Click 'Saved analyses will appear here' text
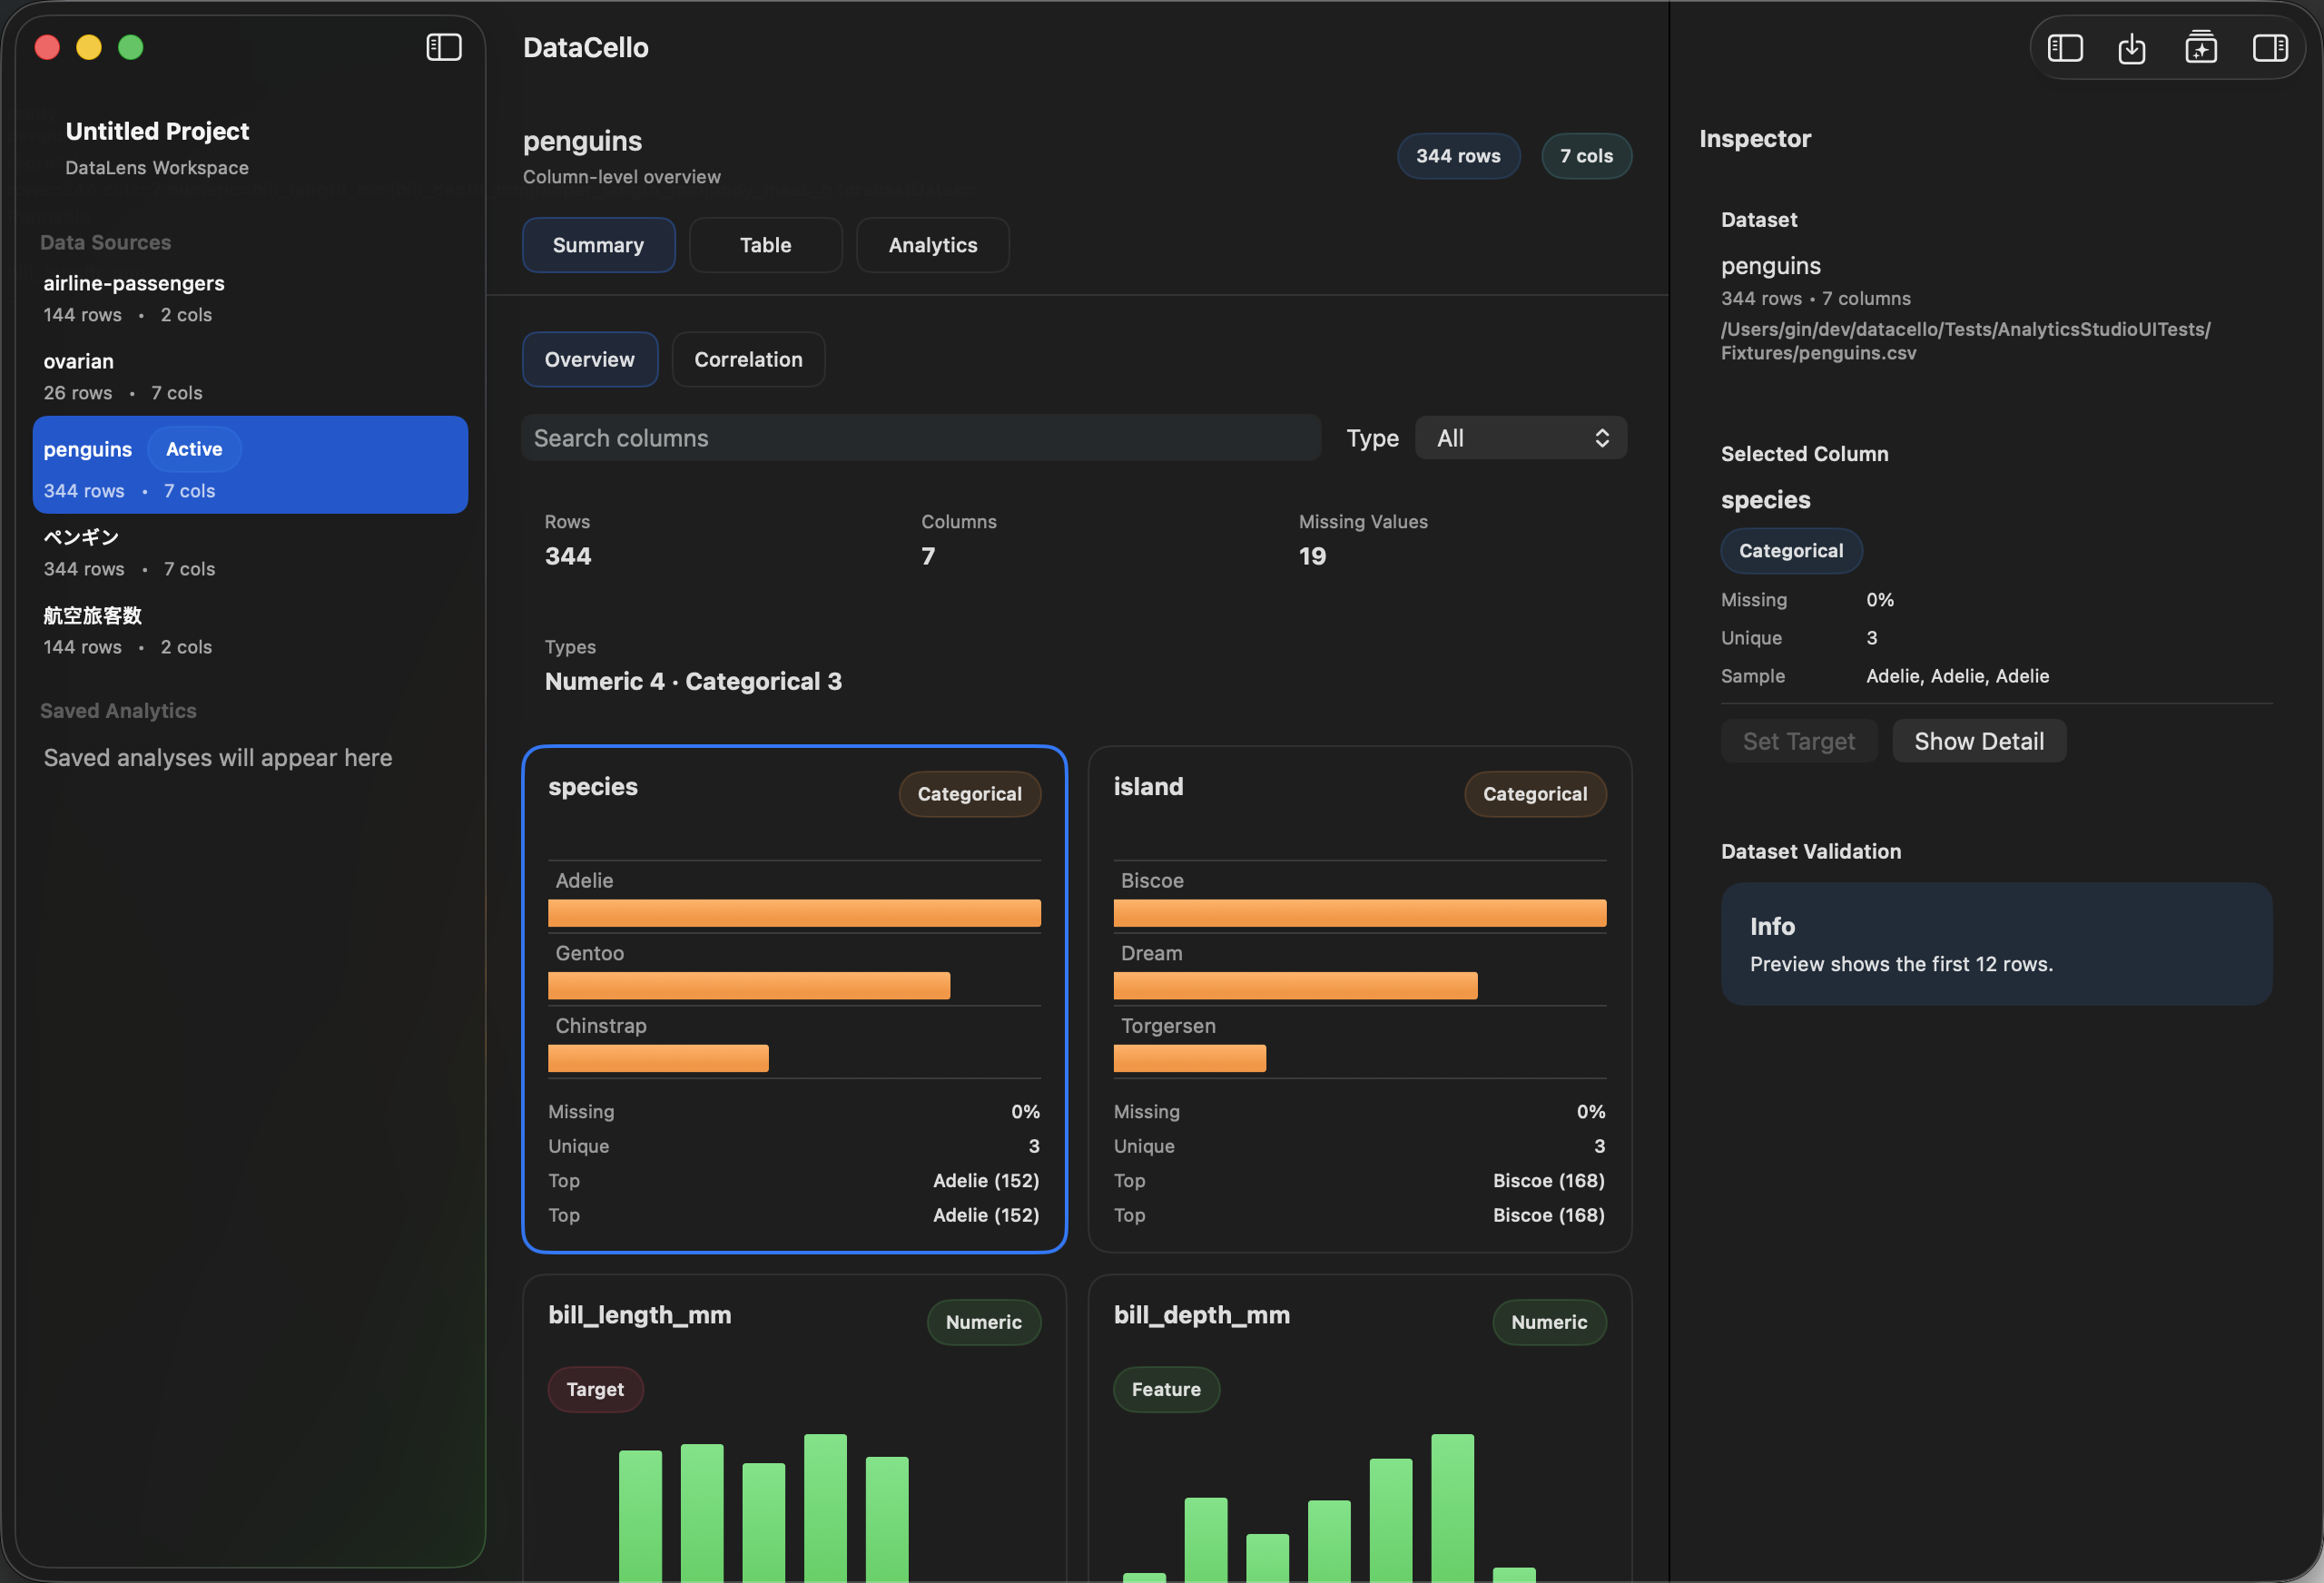The height and width of the screenshot is (1583, 2324). point(218,758)
